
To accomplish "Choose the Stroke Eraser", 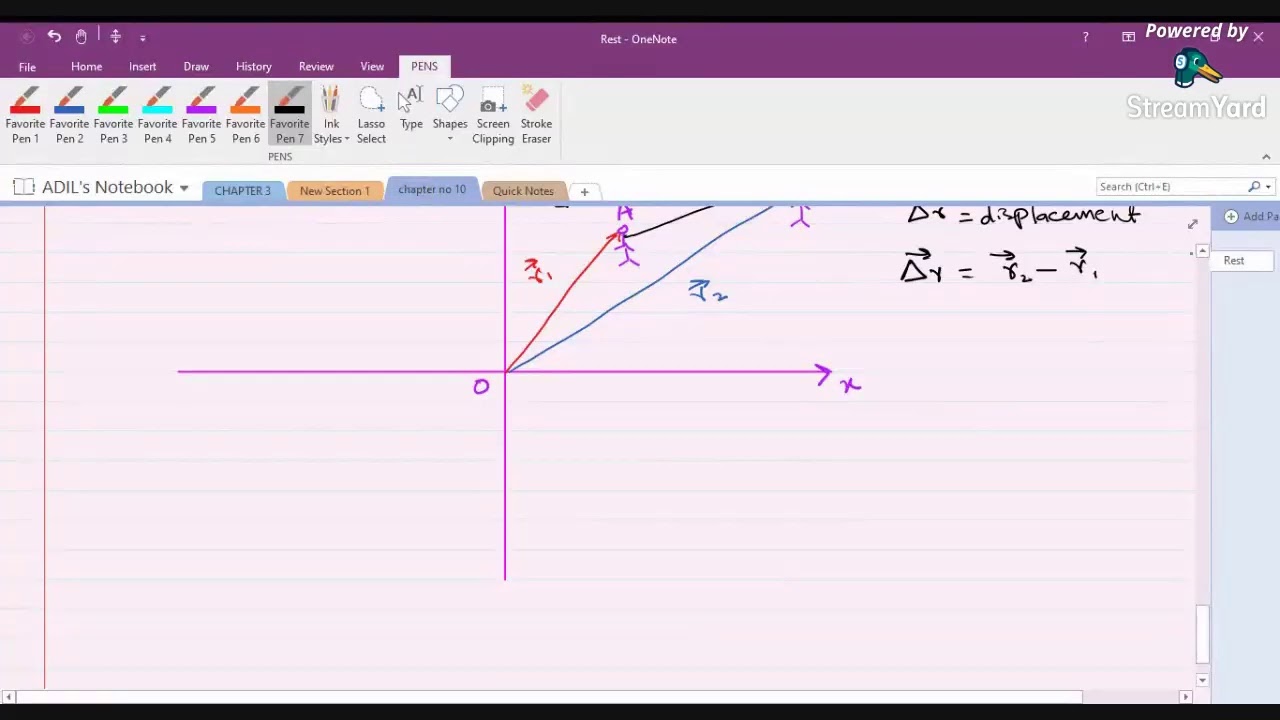I will pos(536,116).
